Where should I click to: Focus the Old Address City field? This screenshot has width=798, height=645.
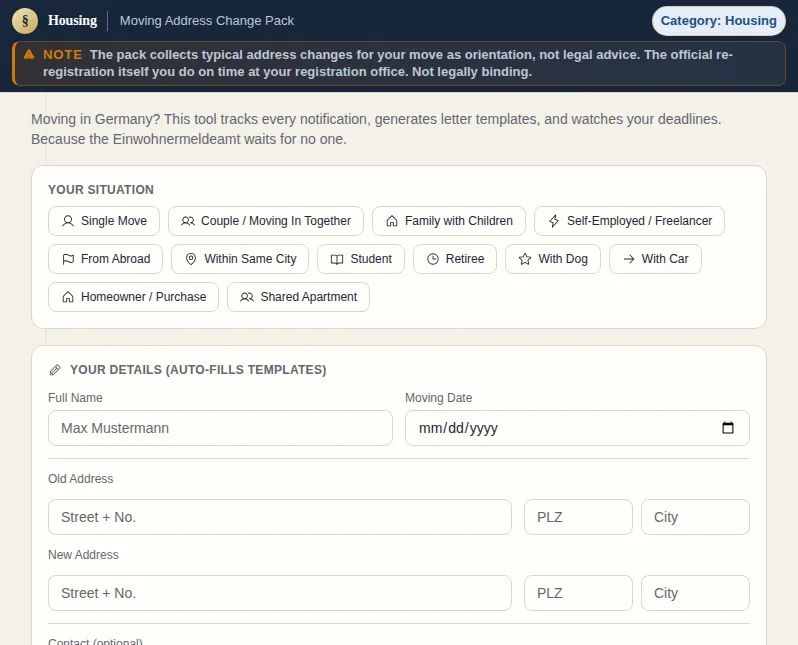695,517
